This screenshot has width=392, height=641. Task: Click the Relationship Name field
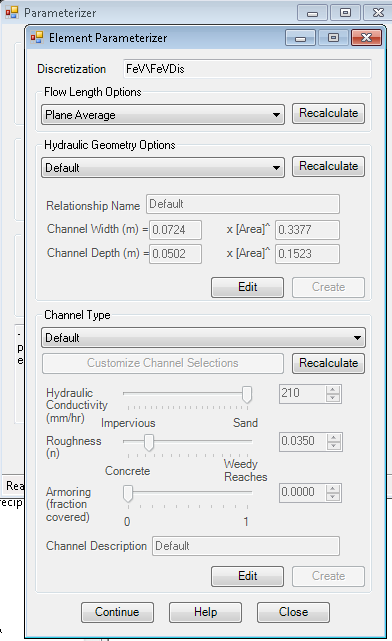[243, 204]
